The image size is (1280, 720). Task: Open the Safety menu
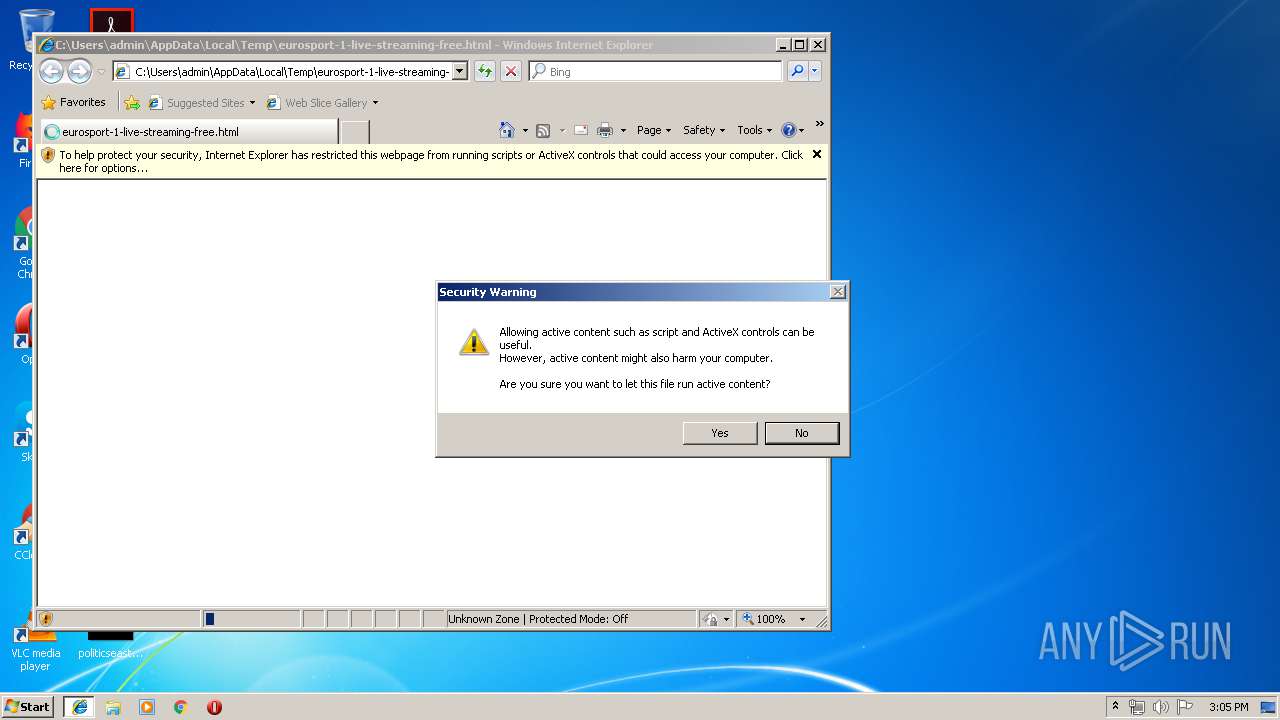(x=704, y=130)
